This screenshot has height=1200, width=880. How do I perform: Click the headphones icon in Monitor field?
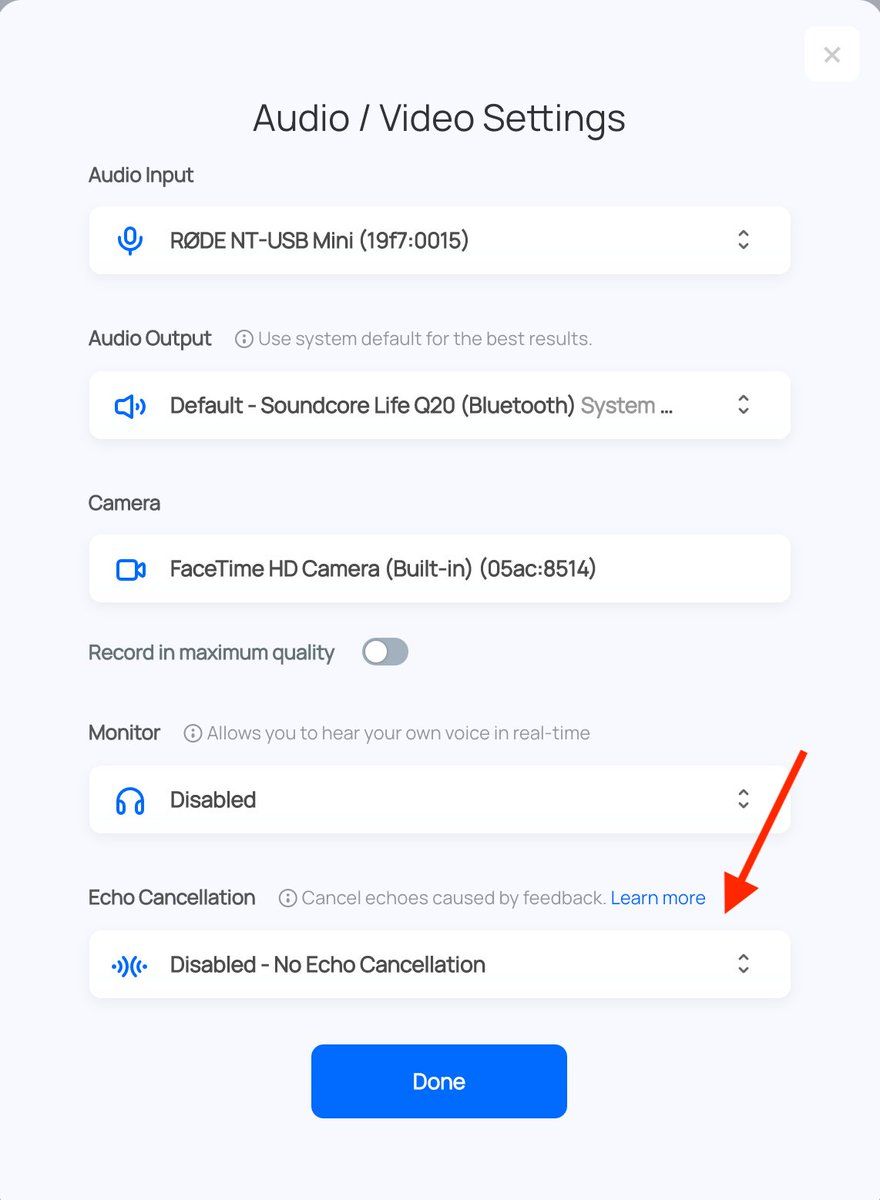tap(130, 800)
